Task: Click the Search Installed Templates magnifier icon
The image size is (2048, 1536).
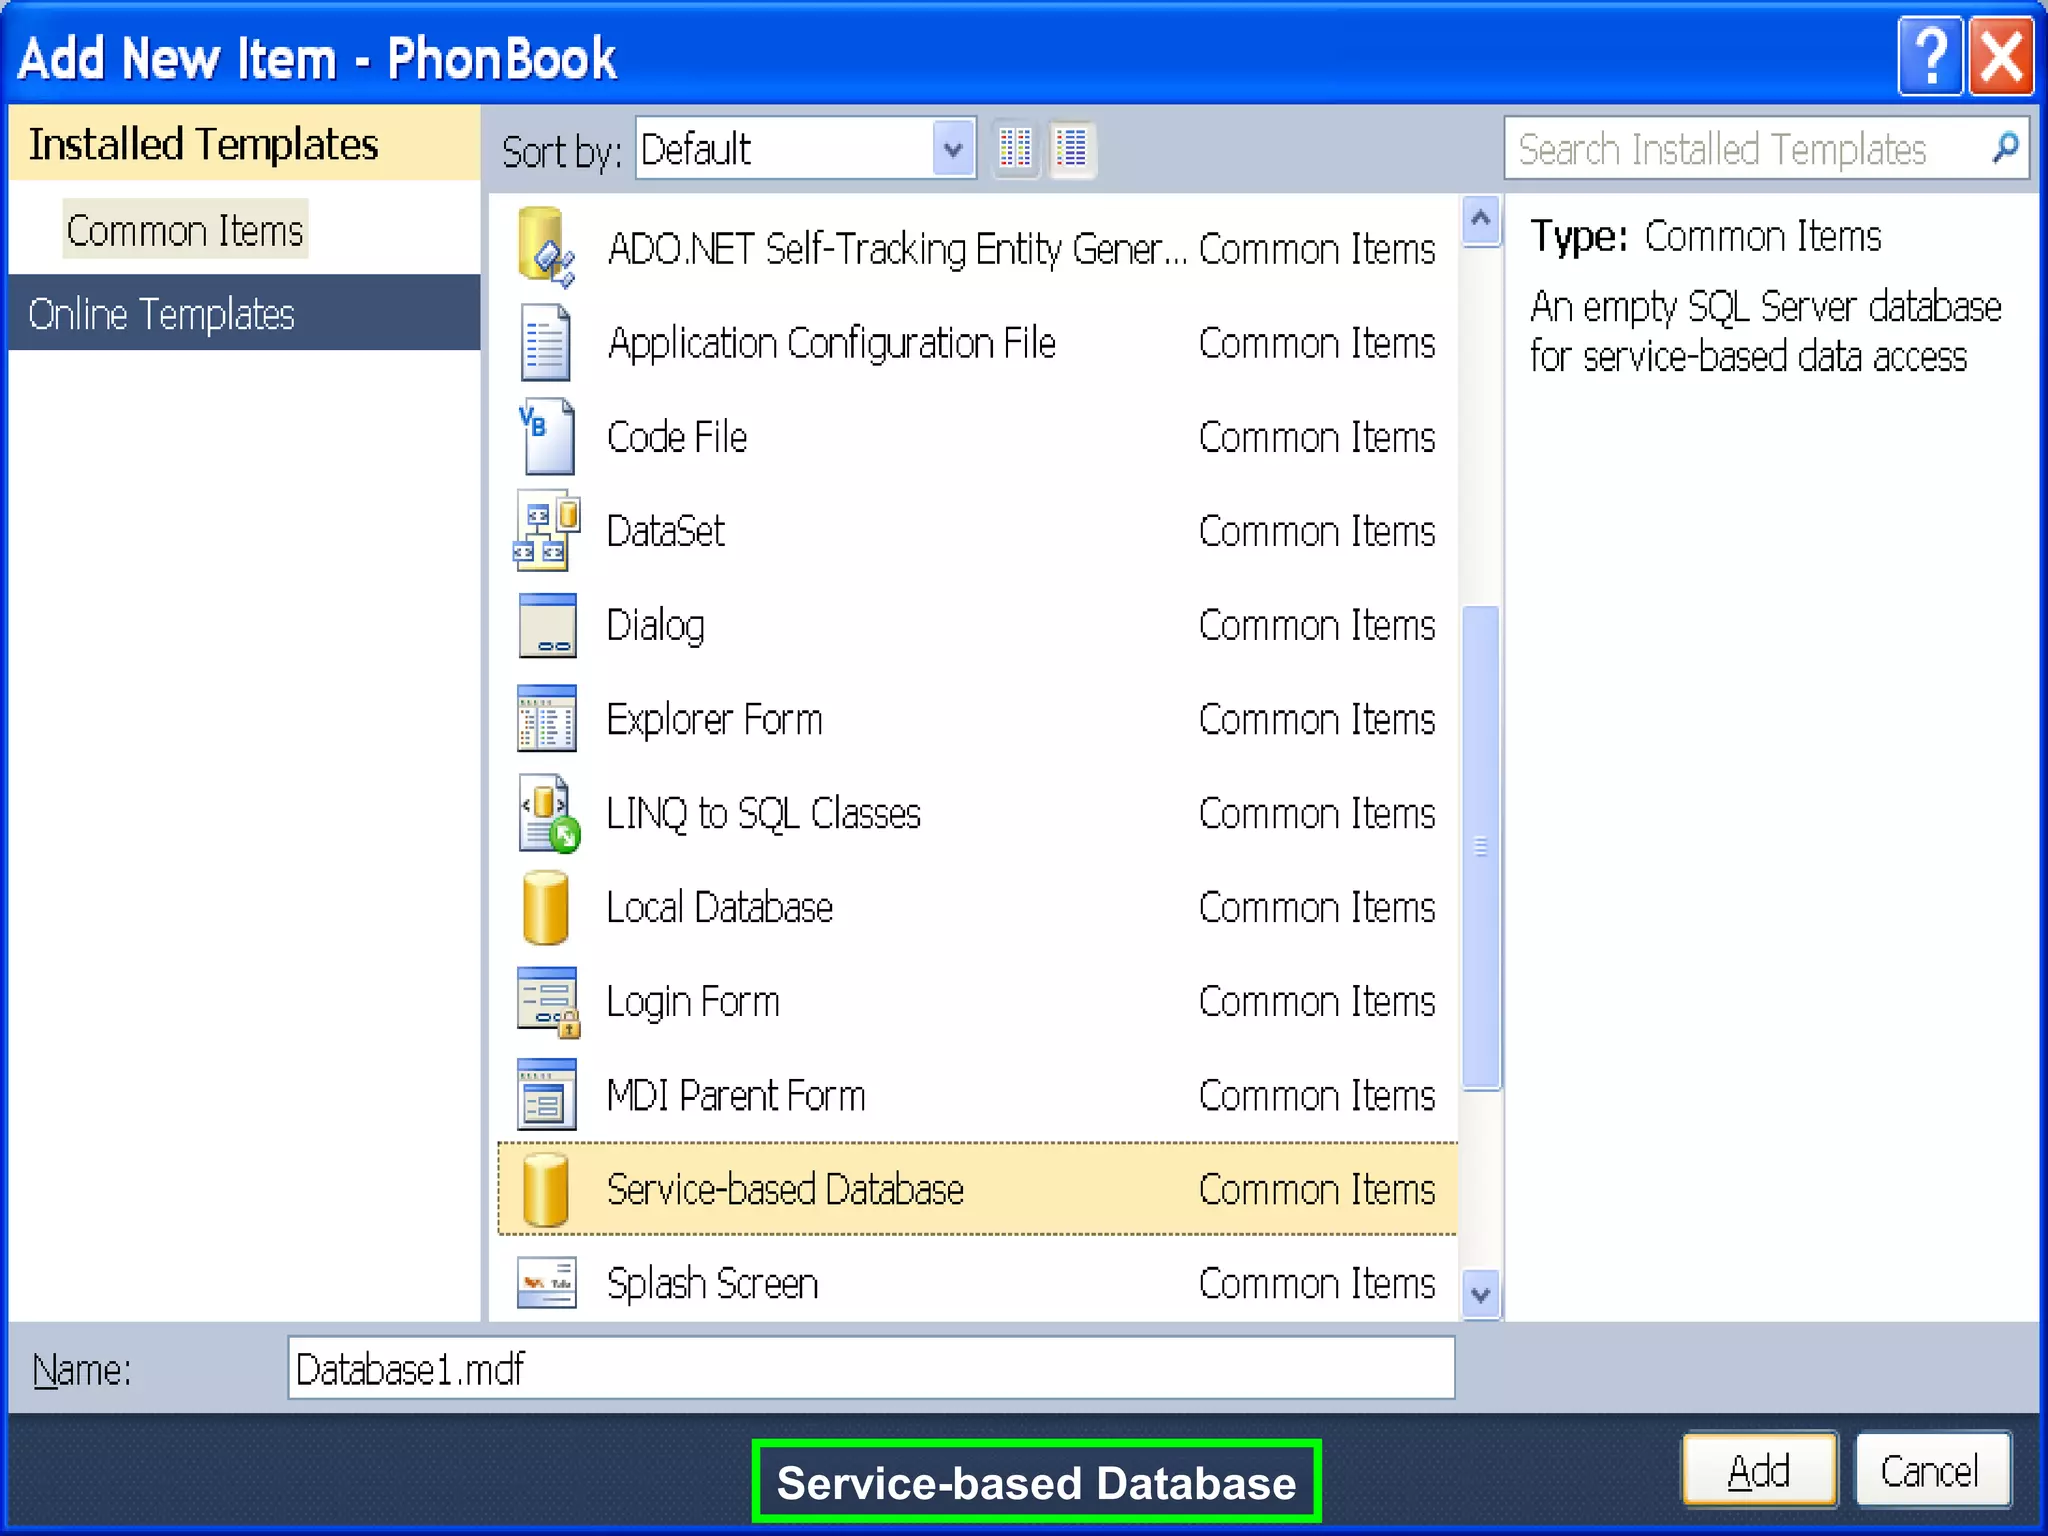Action: point(2005,148)
